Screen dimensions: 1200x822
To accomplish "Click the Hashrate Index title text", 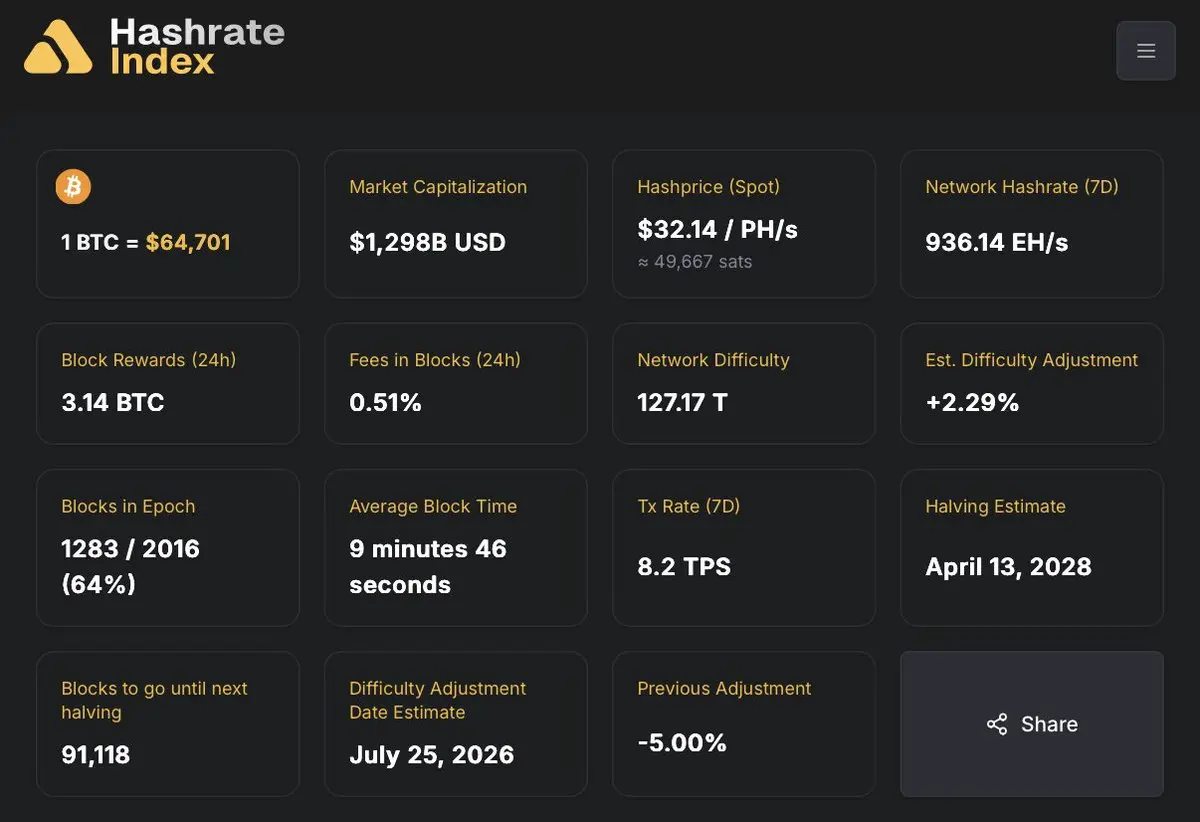I will 197,47.
